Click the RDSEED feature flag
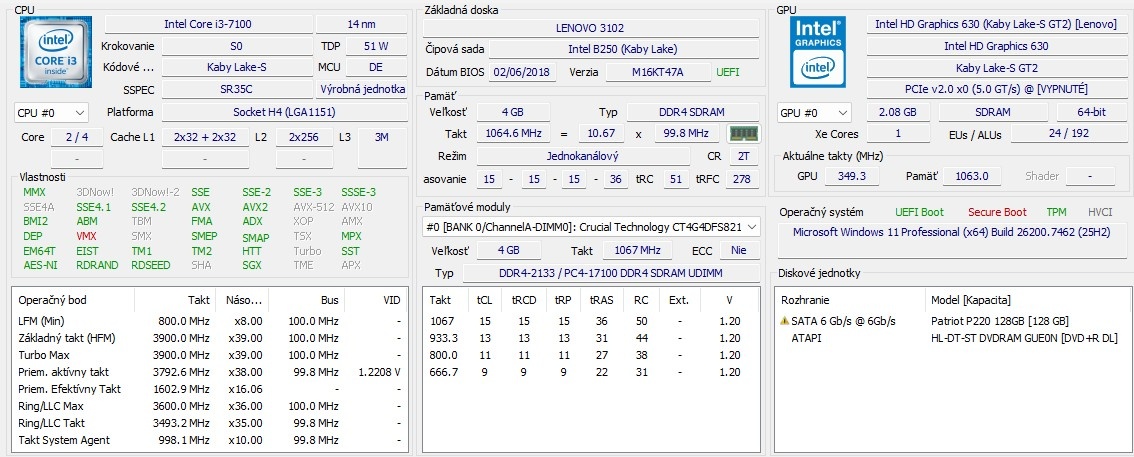 [151, 265]
